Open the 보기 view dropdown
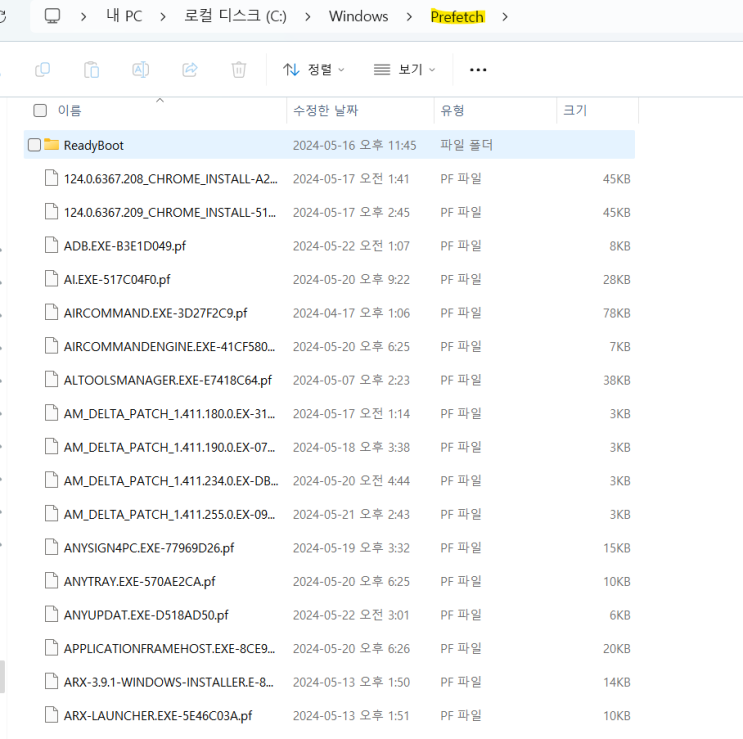 pos(404,70)
